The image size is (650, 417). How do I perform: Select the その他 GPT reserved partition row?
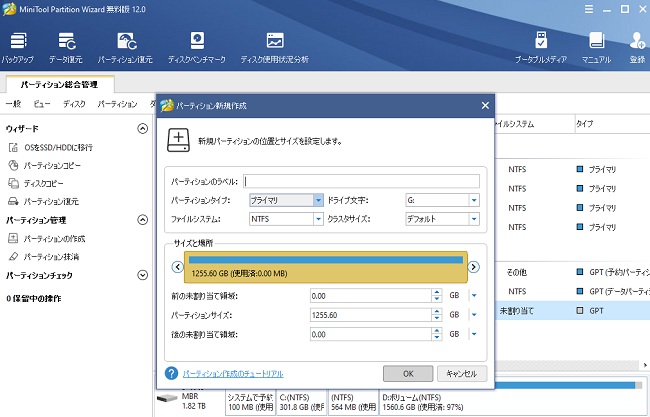click(572, 272)
